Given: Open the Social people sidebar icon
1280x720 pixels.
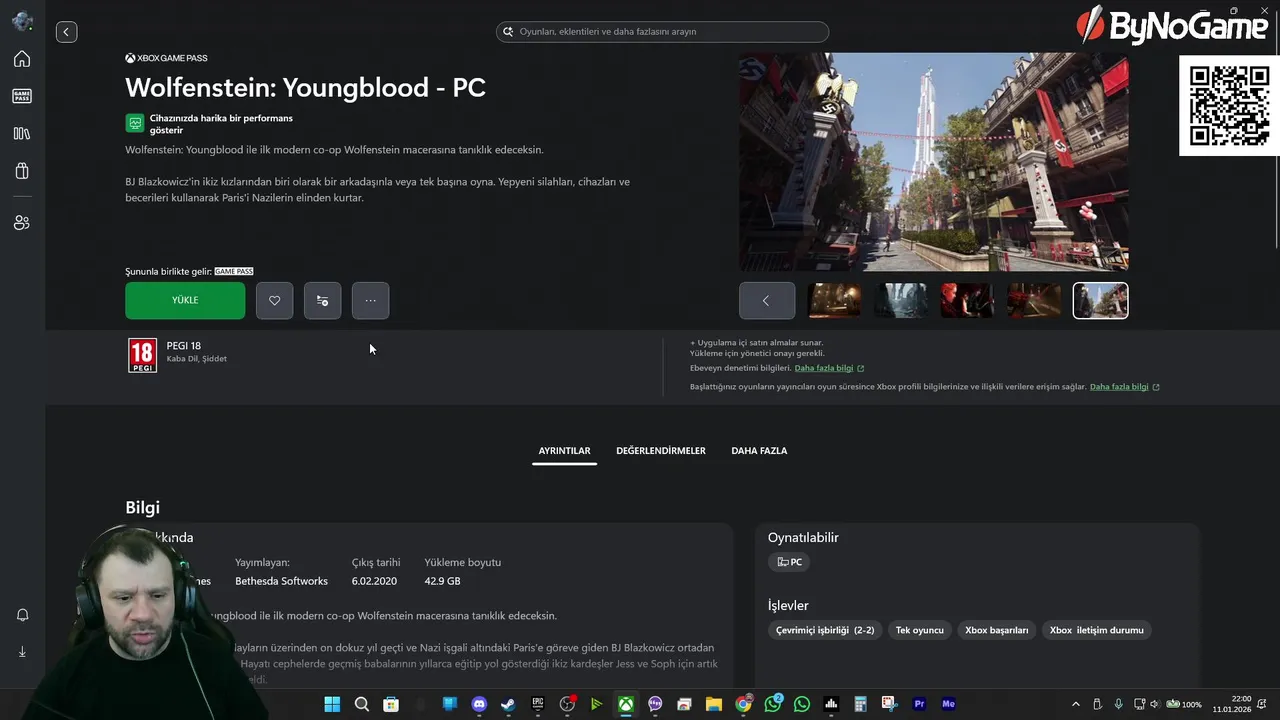Looking at the screenshot, I should point(22,223).
